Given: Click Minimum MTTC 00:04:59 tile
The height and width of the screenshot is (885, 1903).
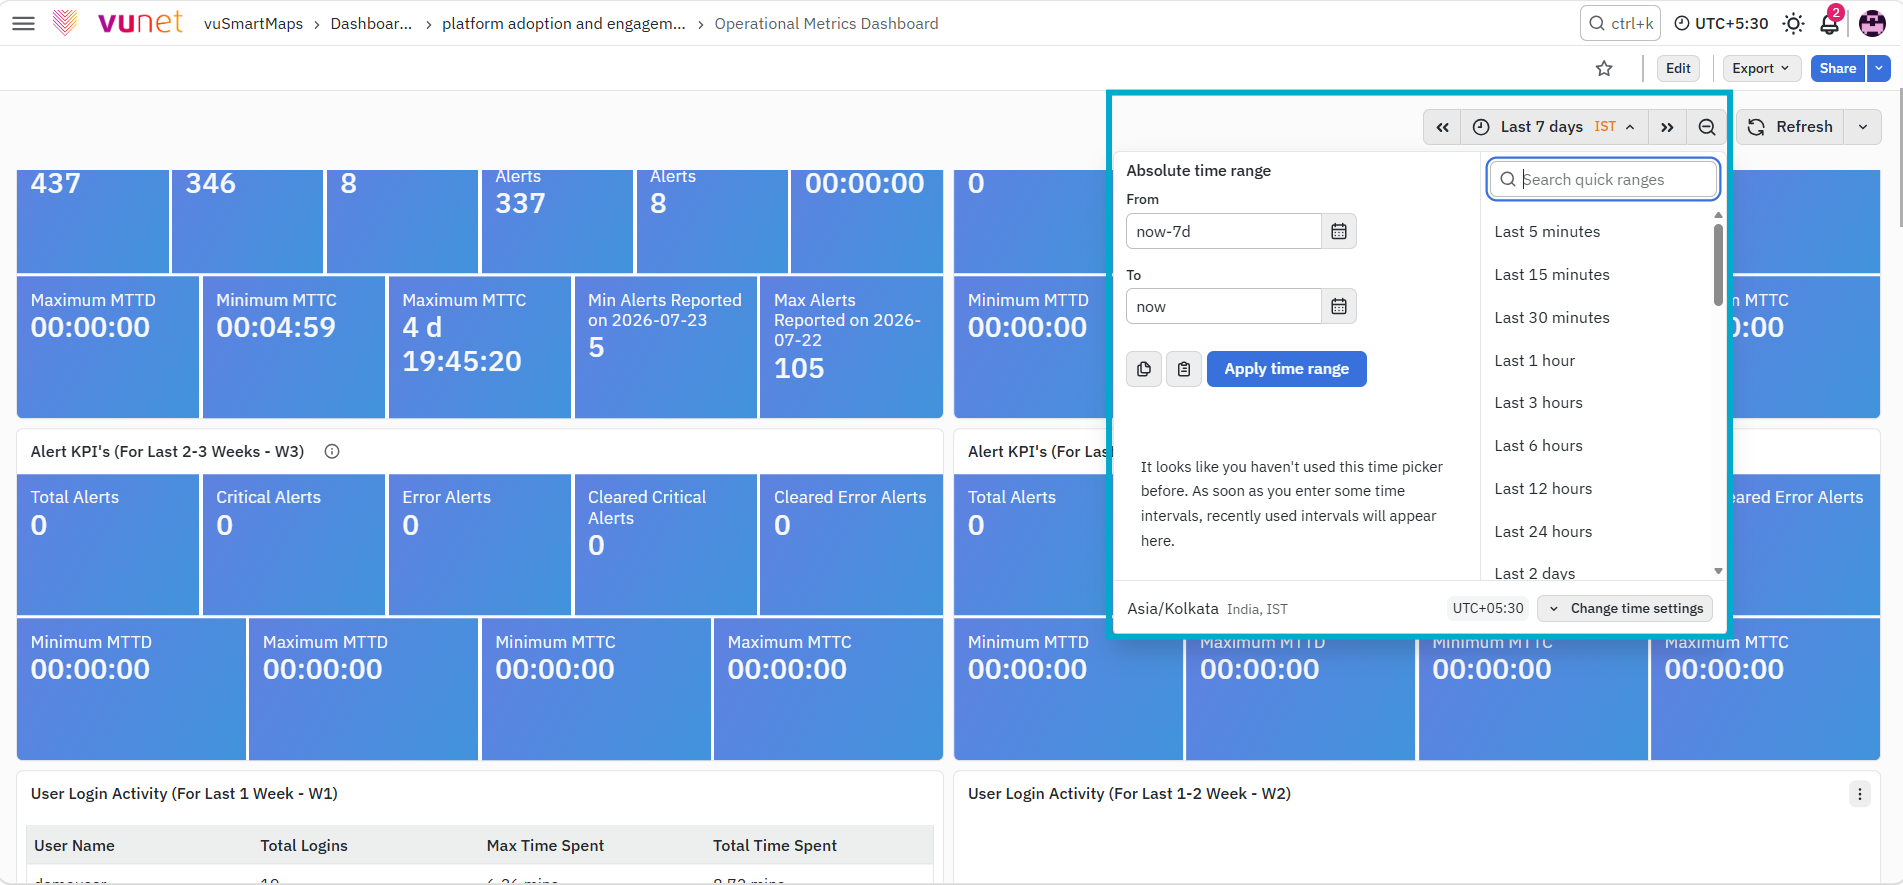Looking at the screenshot, I should click(x=294, y=347).
